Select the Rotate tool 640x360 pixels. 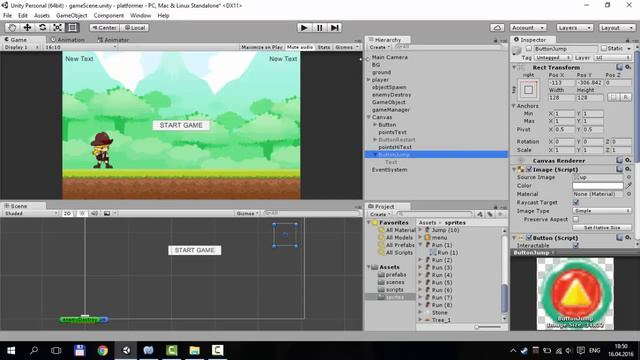click(x=42, y=27)
